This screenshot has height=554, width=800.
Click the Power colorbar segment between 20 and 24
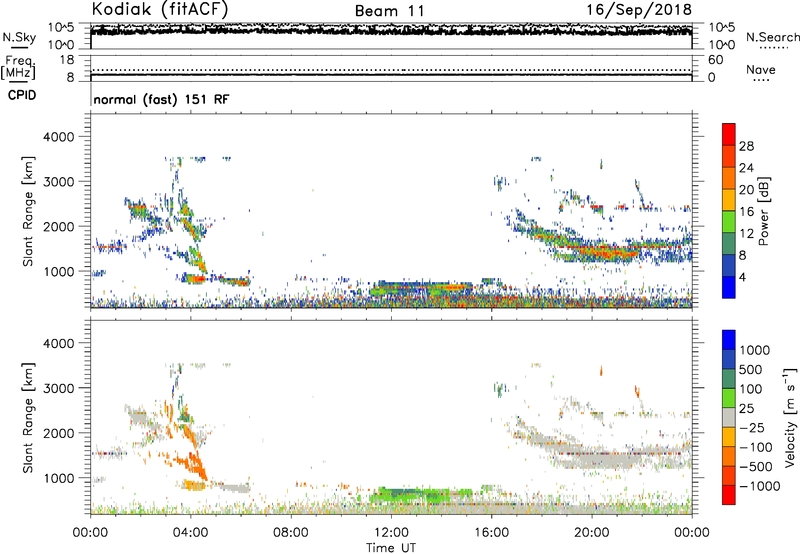pyautogui.click(x=729, y=178)
